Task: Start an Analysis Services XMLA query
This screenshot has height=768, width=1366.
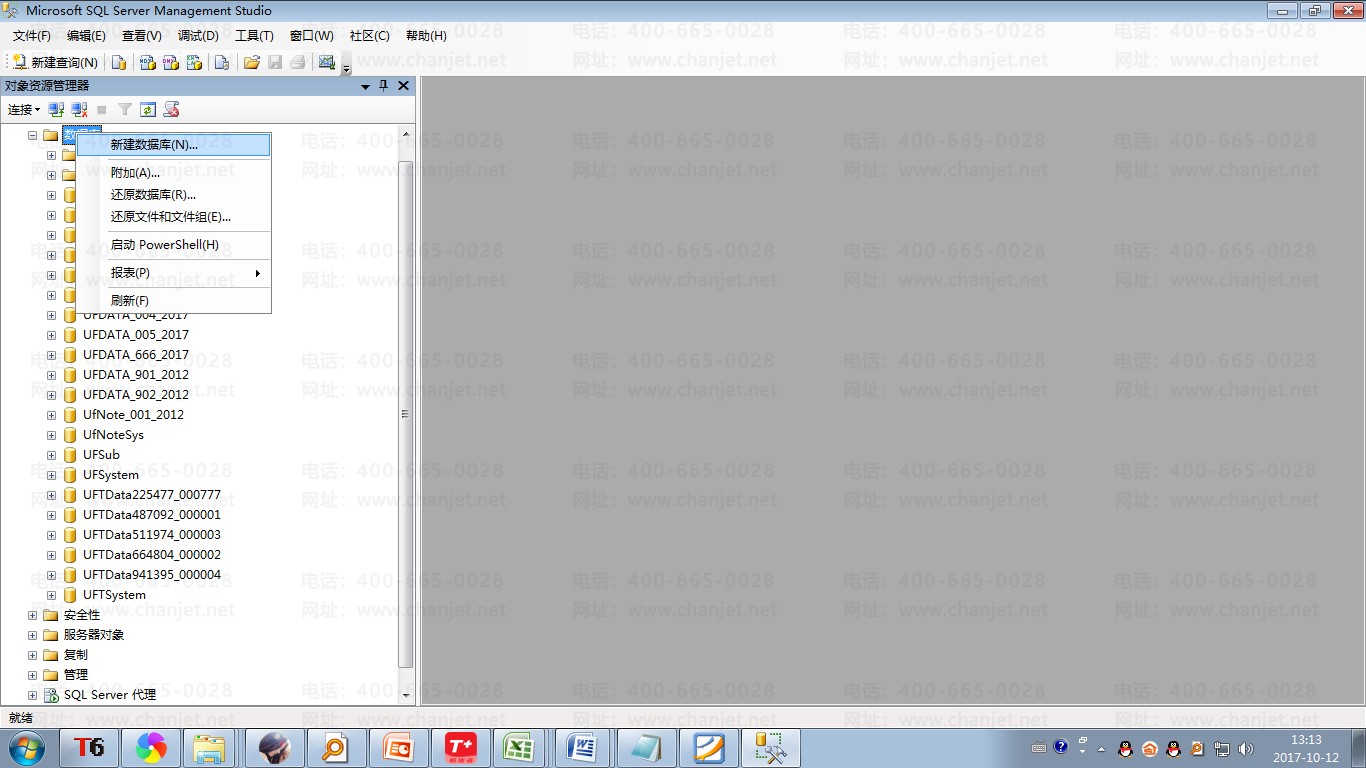Action: click(195, 62)
